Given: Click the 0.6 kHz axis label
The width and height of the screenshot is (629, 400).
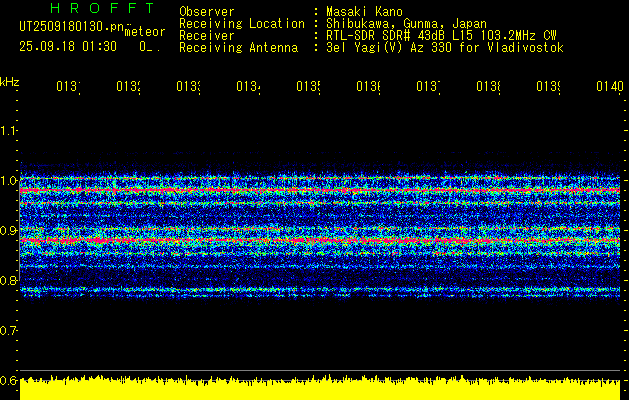Looking at the screenshot, I should pos(8,380).
